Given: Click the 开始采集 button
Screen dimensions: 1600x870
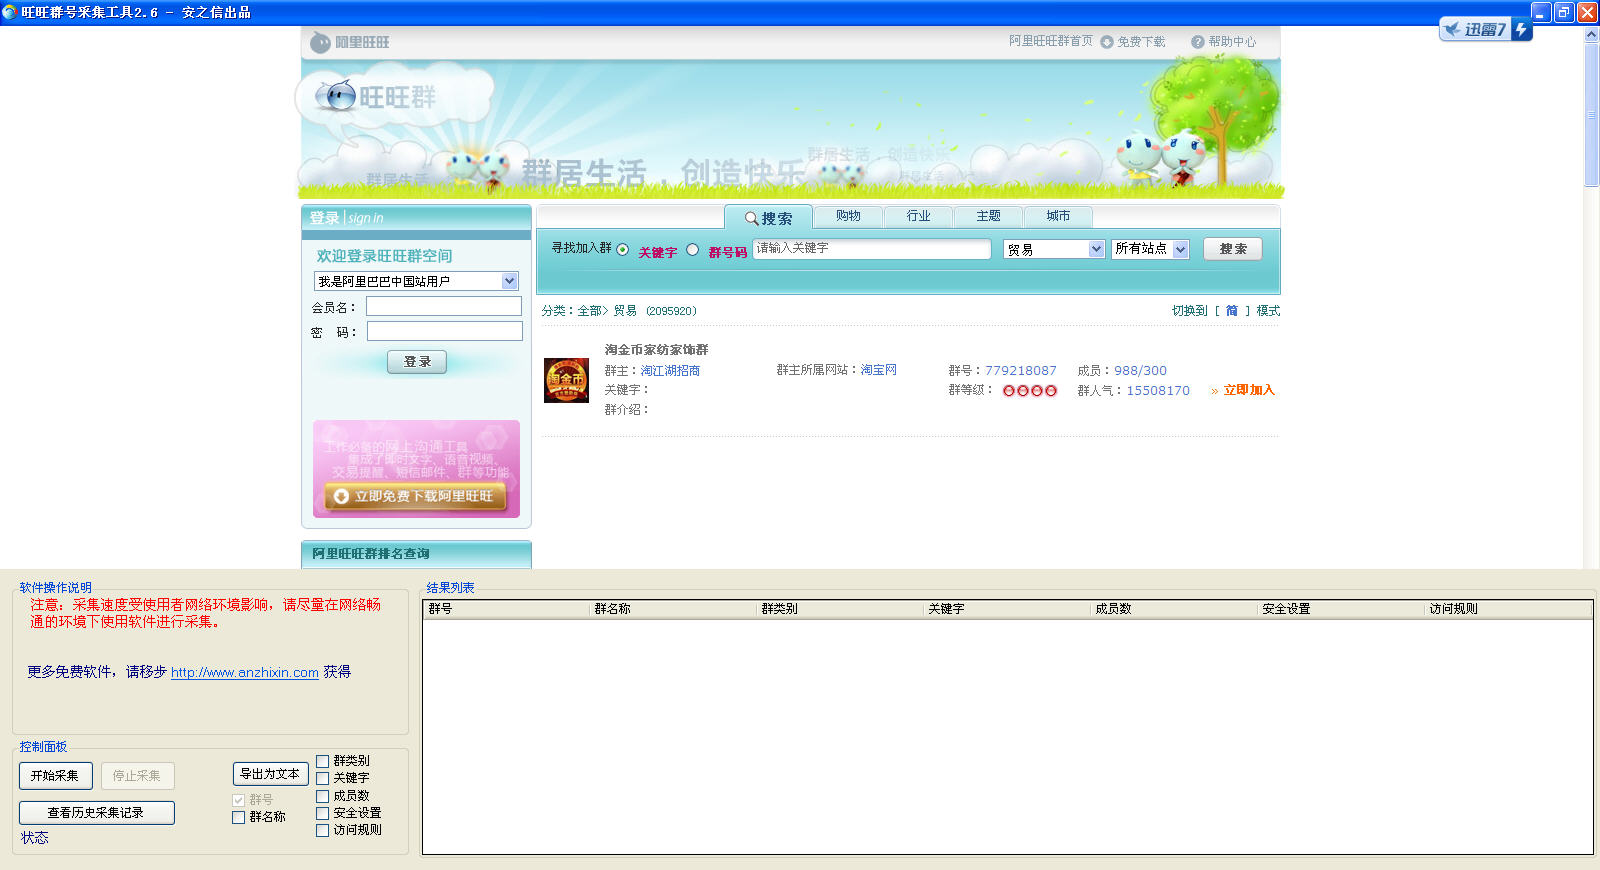Looking at the screenshot, I should (55, 776).
